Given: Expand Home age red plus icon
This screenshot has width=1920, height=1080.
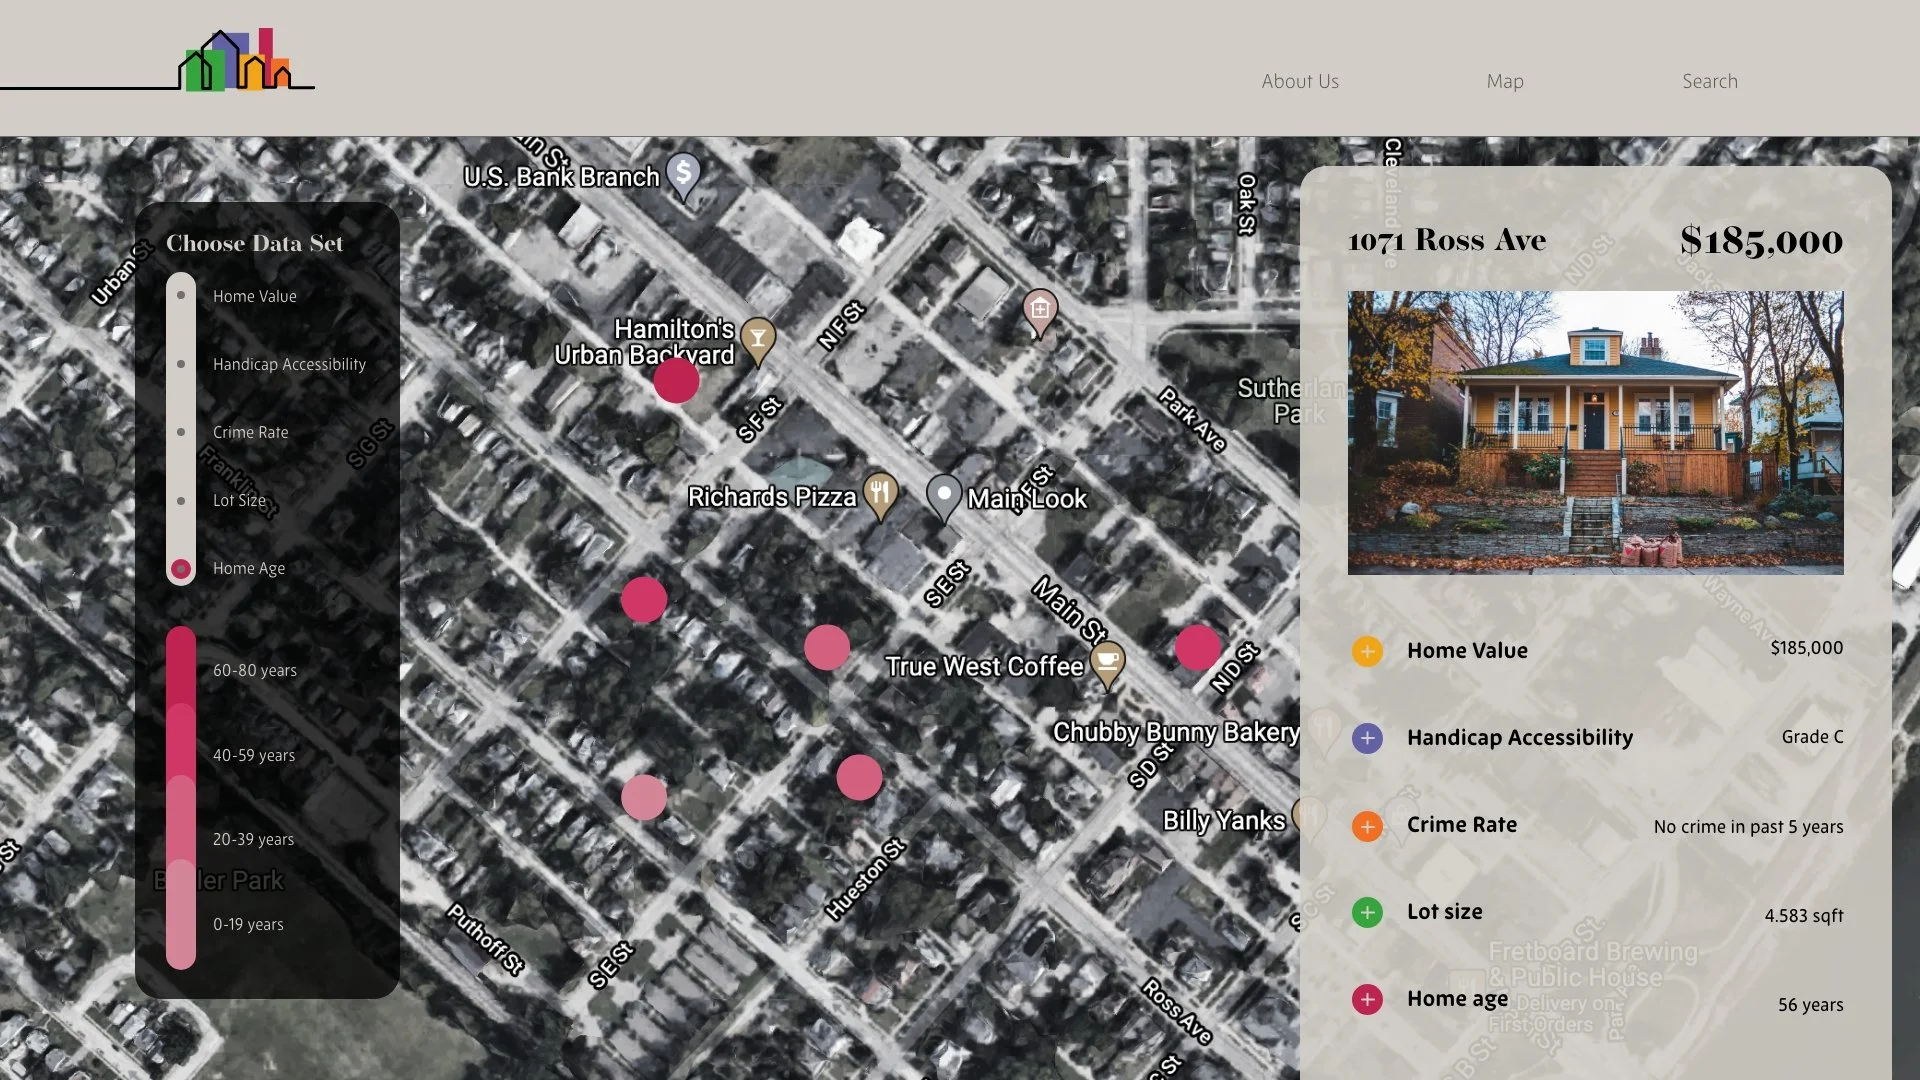Looking at the screenshot, I should (x=1367, y=999).
